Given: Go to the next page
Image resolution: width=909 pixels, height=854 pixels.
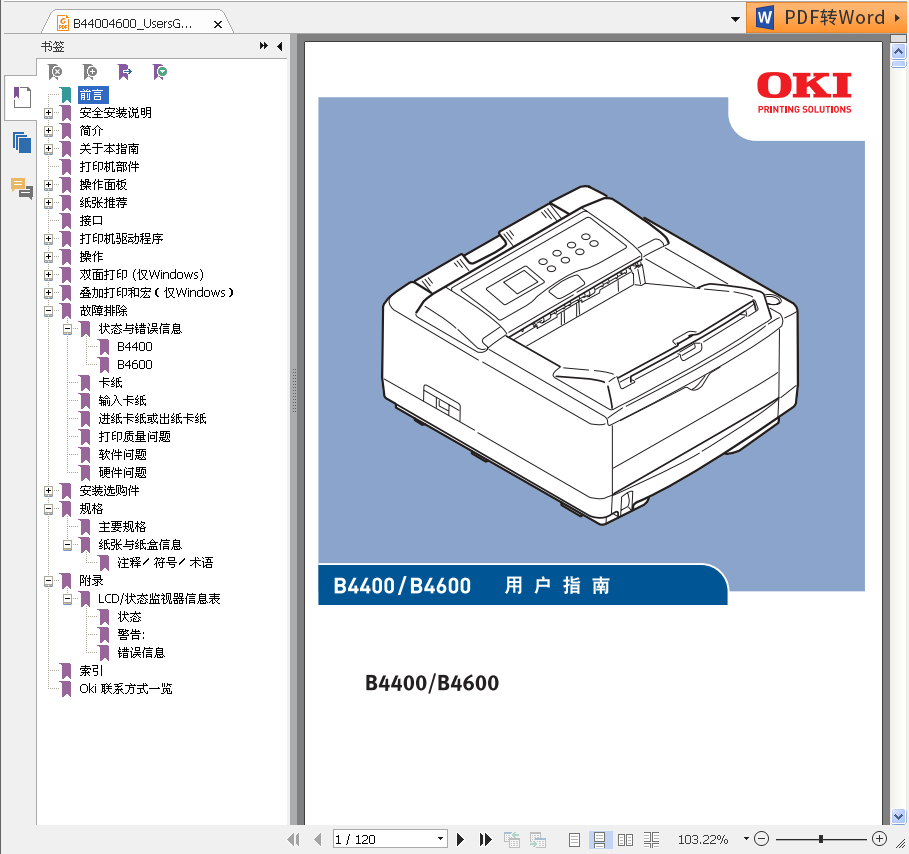Looking at the screenshot, I should (460, 839).
